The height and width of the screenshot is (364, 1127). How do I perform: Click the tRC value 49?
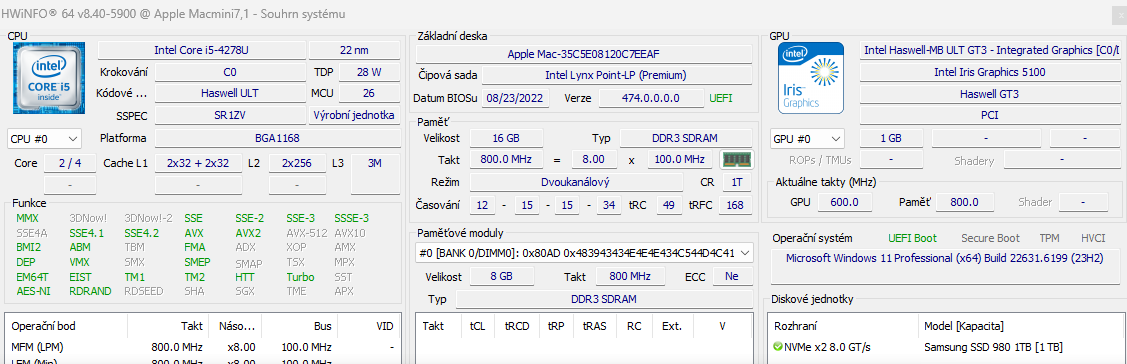click(668, 206)
